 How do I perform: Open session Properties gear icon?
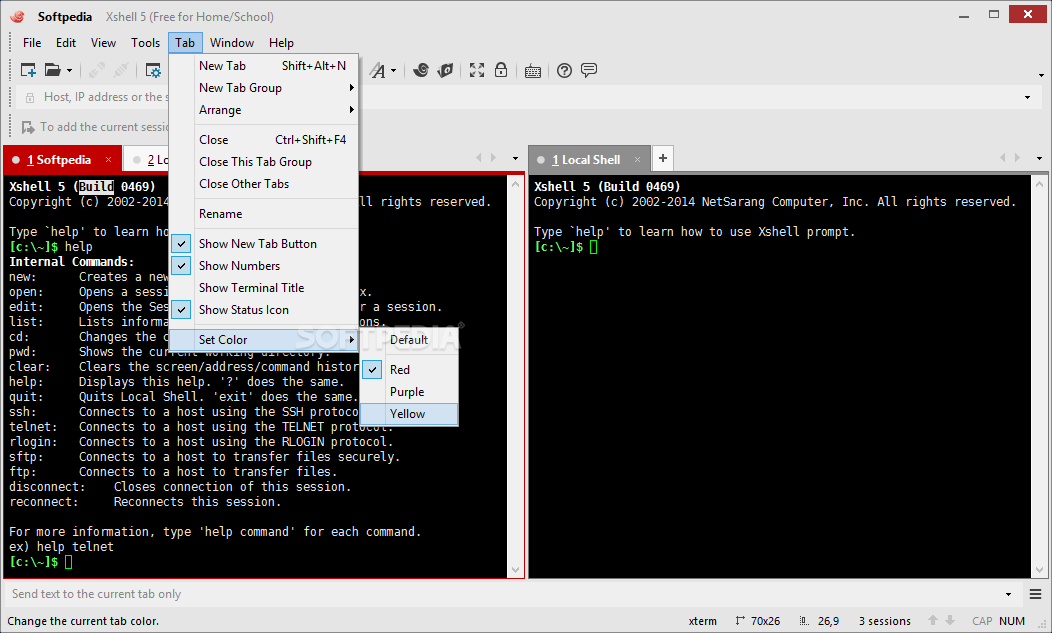153,70
